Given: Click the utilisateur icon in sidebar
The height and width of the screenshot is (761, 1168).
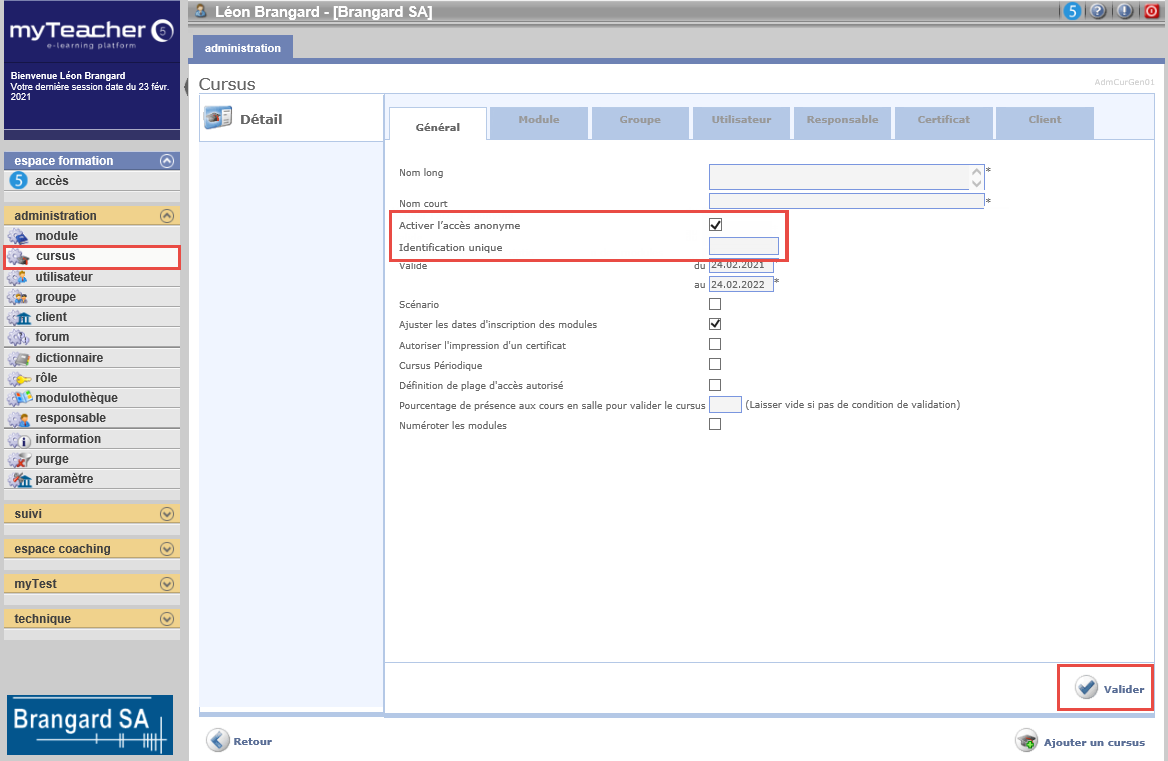Looking at the screenshot, I should [18, 277].
